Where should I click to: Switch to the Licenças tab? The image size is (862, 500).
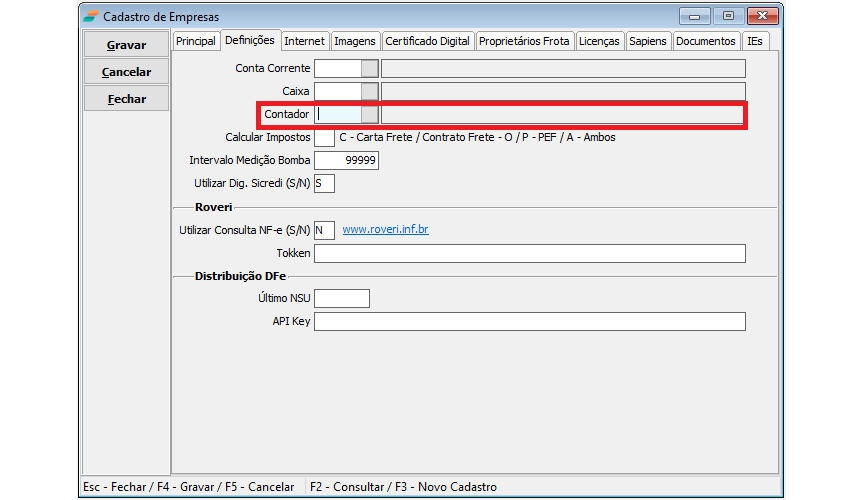(599, 41)
